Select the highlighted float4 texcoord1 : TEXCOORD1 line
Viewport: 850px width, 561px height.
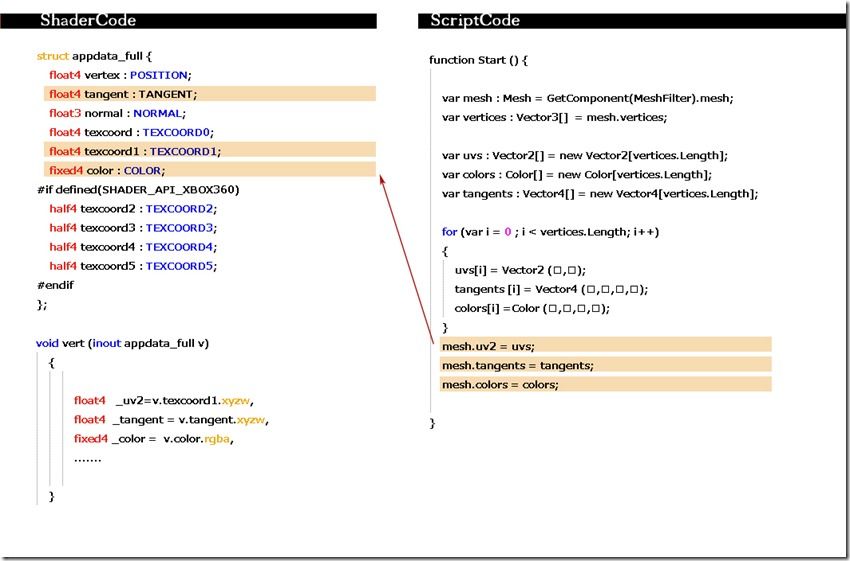coord(210,151)
